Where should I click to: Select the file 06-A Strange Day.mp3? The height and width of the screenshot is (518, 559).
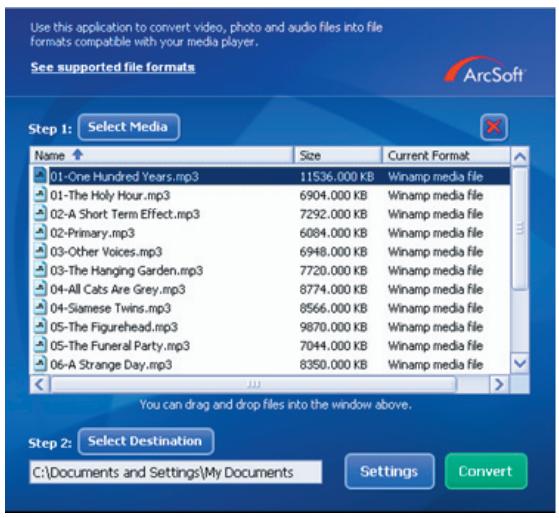tap(111, 365)
